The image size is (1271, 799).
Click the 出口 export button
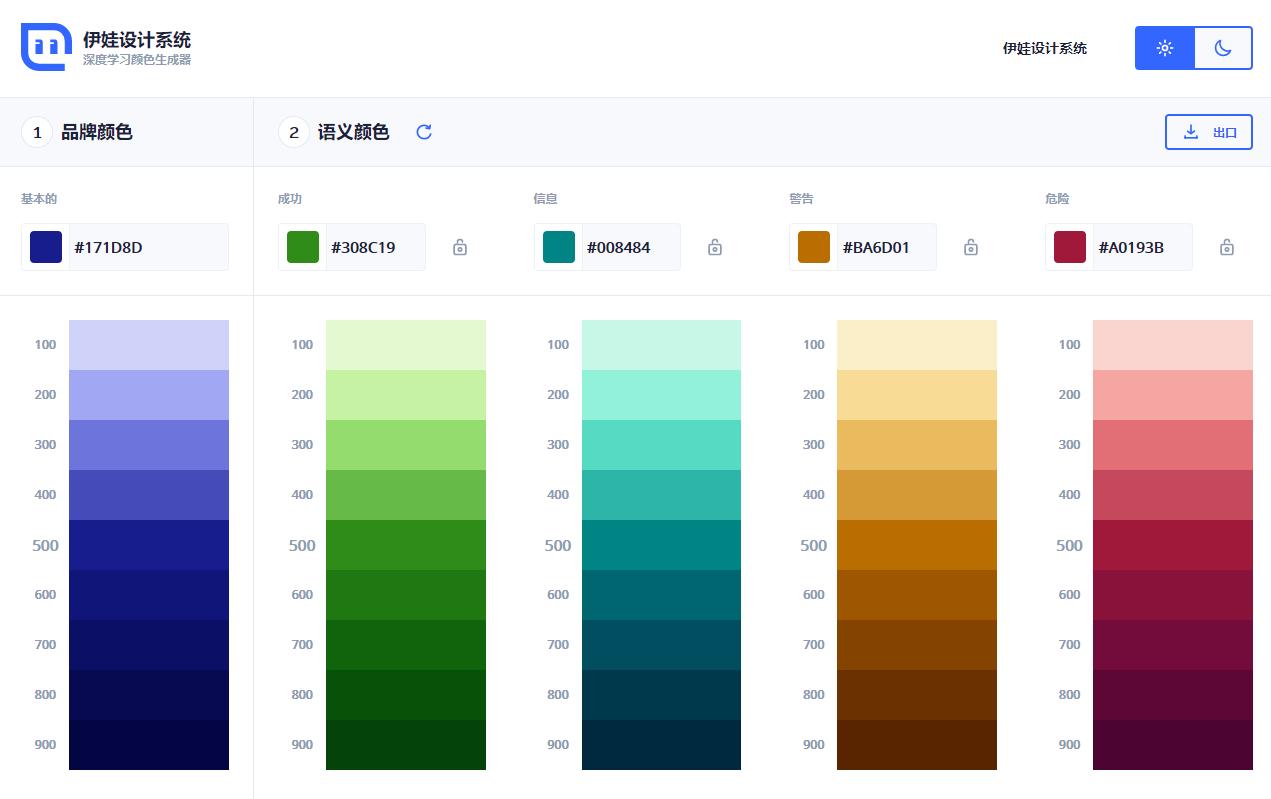coord(1209,132)
